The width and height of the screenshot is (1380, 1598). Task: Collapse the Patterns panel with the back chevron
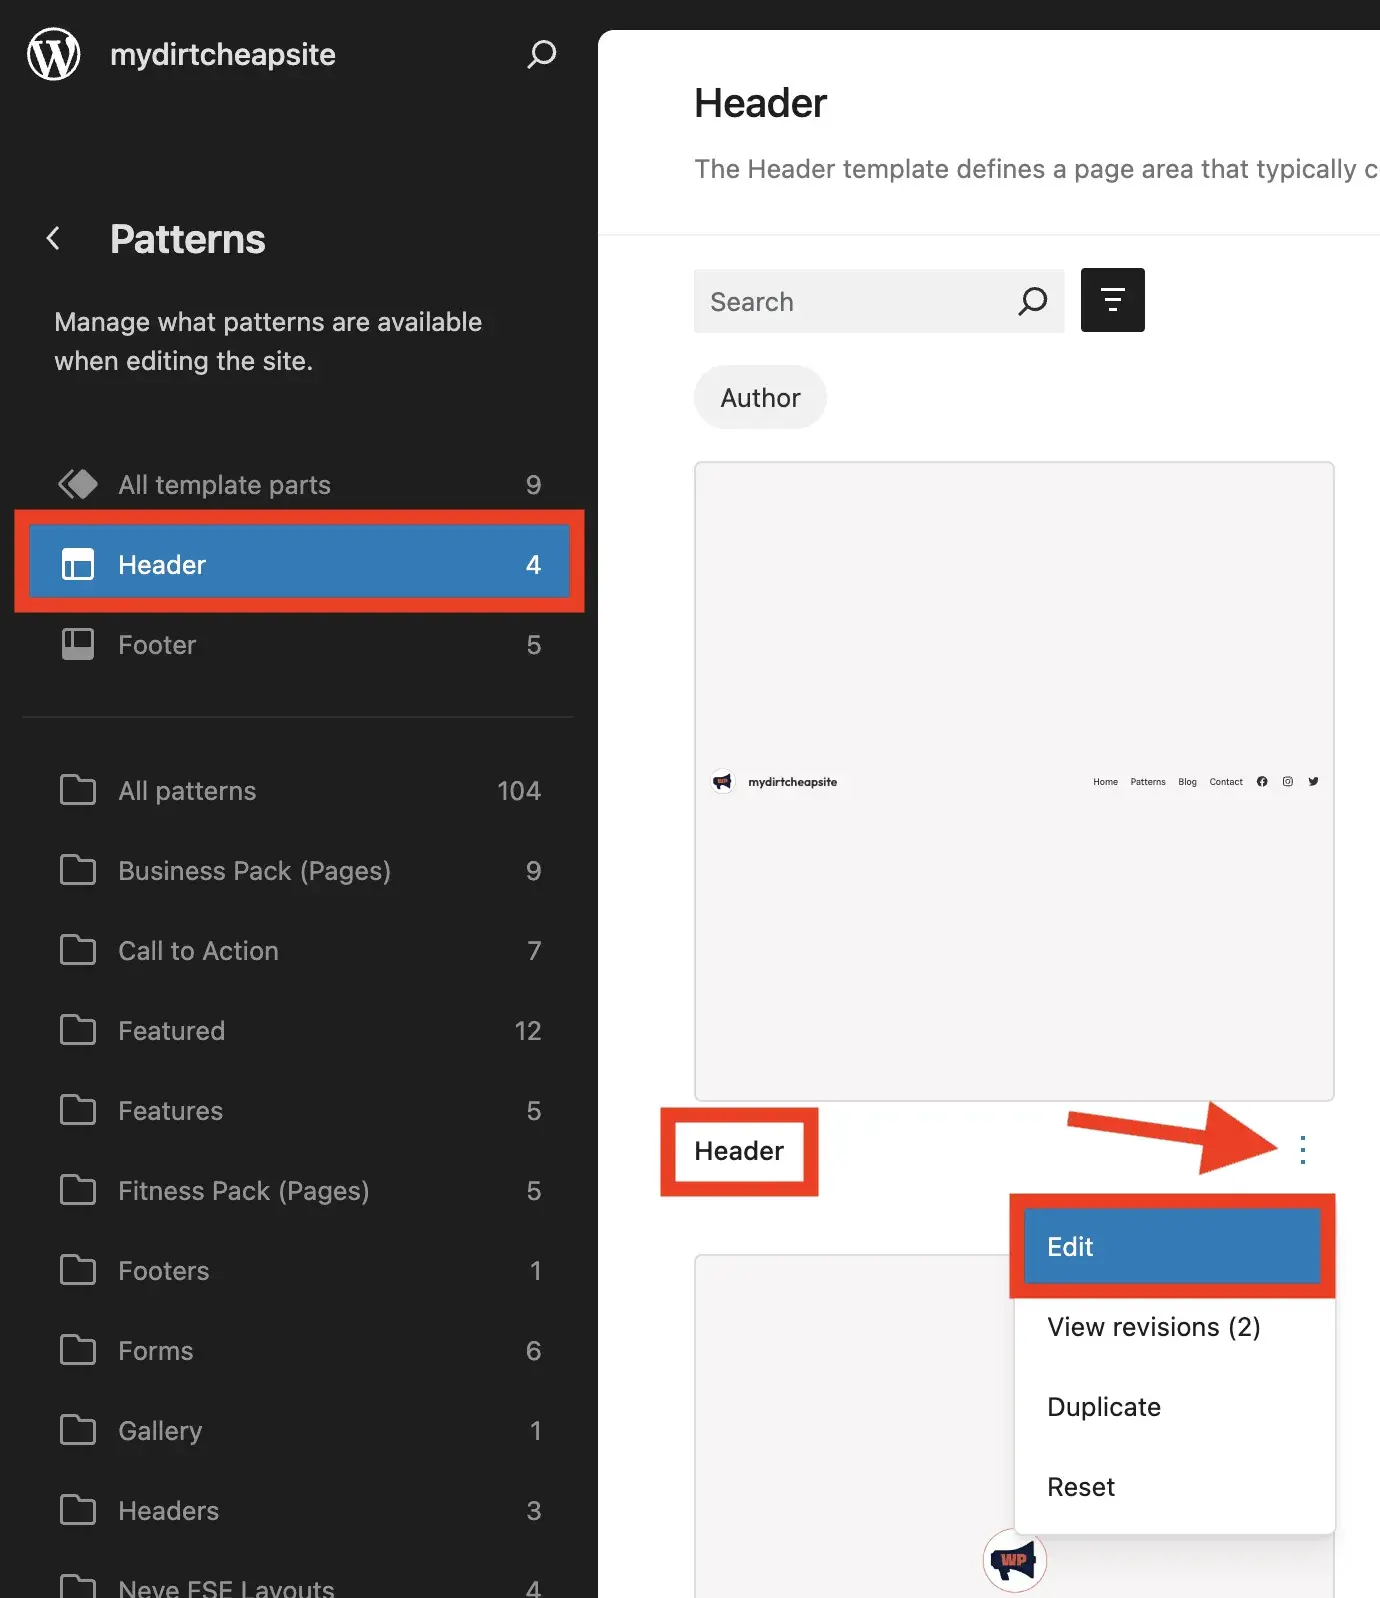coord(53,238)
